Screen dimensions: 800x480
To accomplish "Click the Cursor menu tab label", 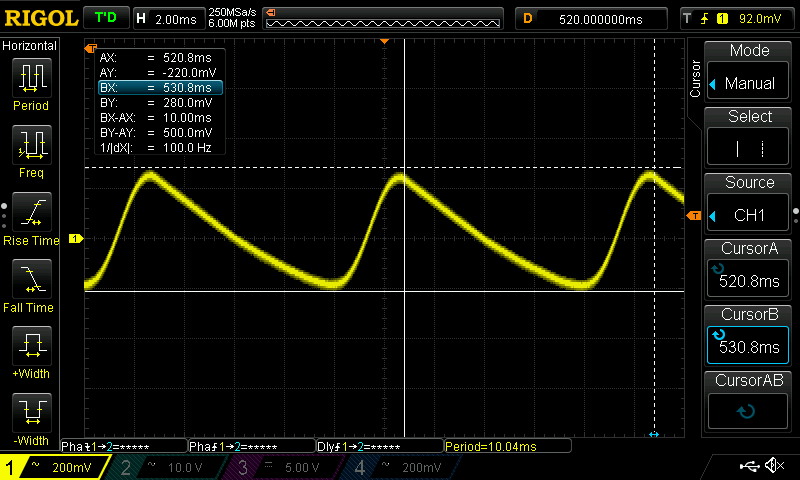I will point(695,79).
